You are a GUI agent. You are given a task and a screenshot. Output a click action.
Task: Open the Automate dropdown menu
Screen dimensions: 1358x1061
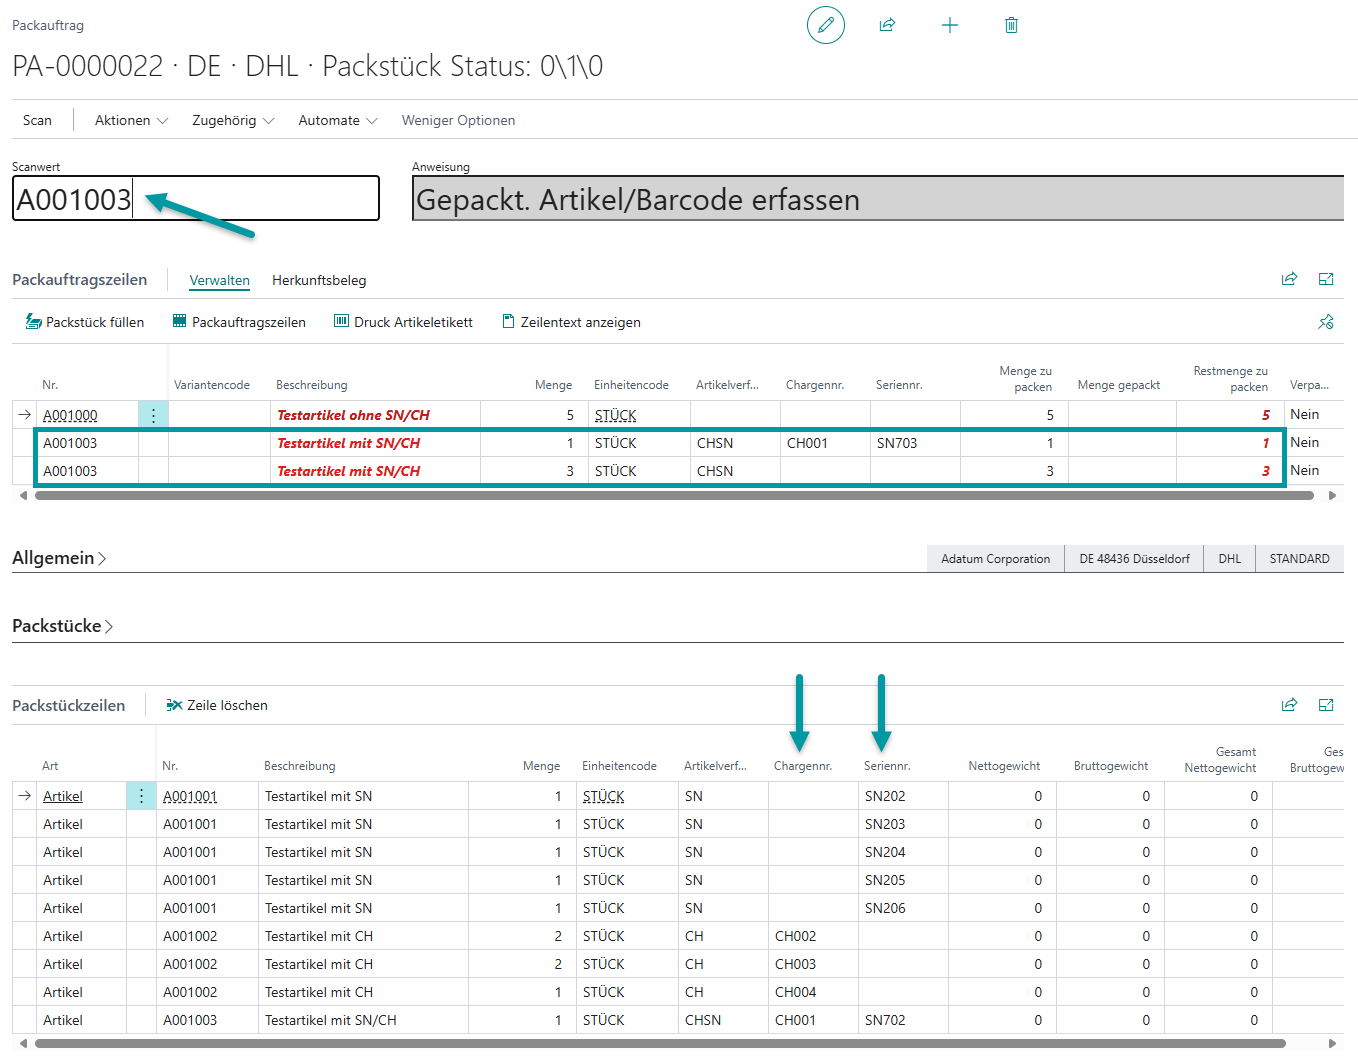coord(337,120)
